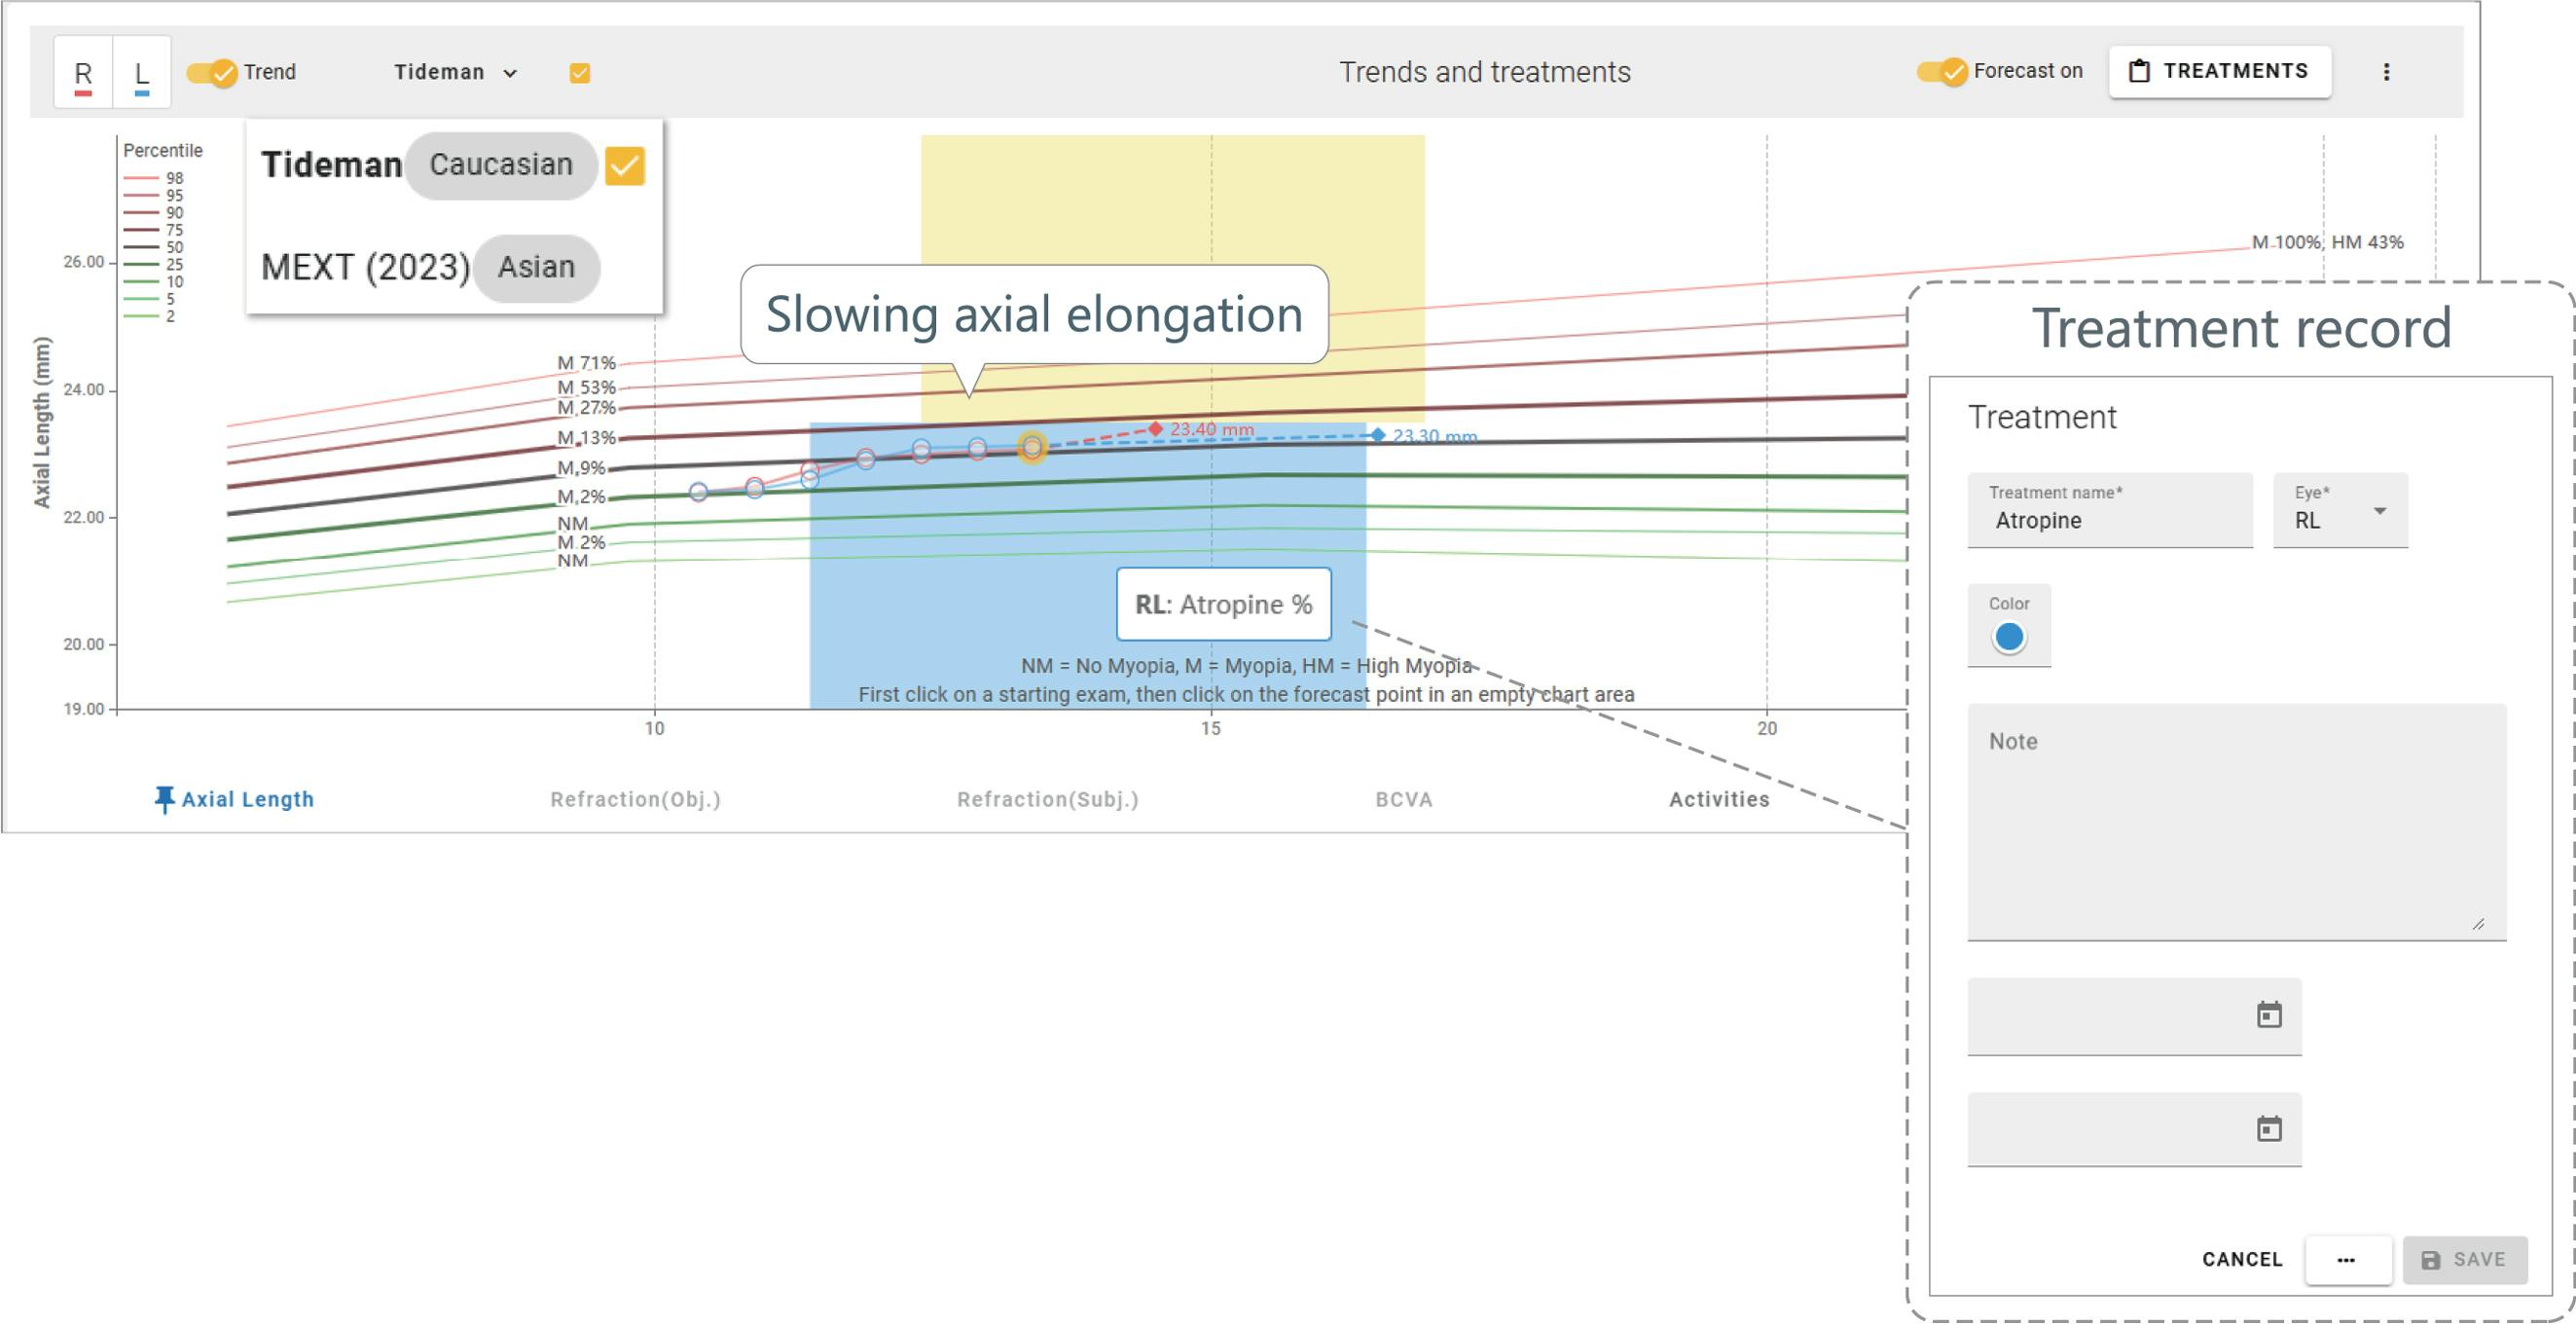Click the ellipsis button next to CANCEL

tap(2346, 1260)
